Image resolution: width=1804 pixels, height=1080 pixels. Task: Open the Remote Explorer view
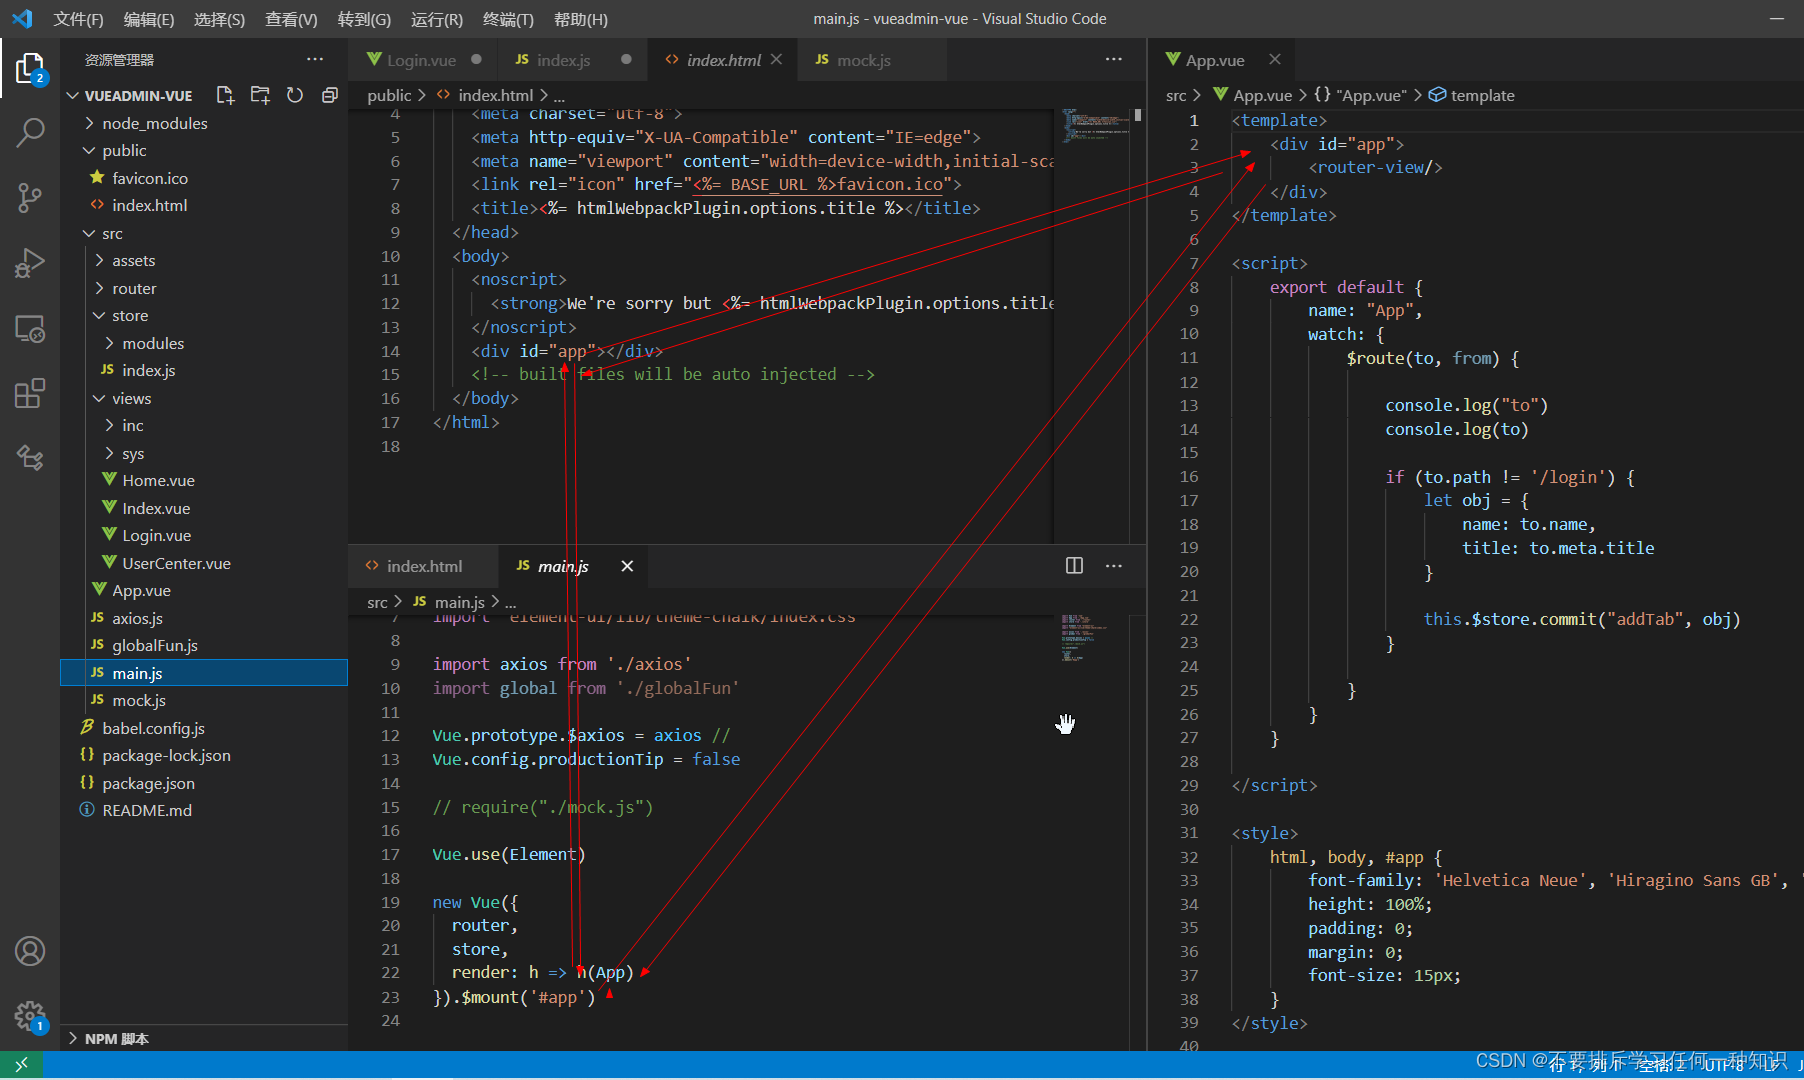tap(30, 328)
